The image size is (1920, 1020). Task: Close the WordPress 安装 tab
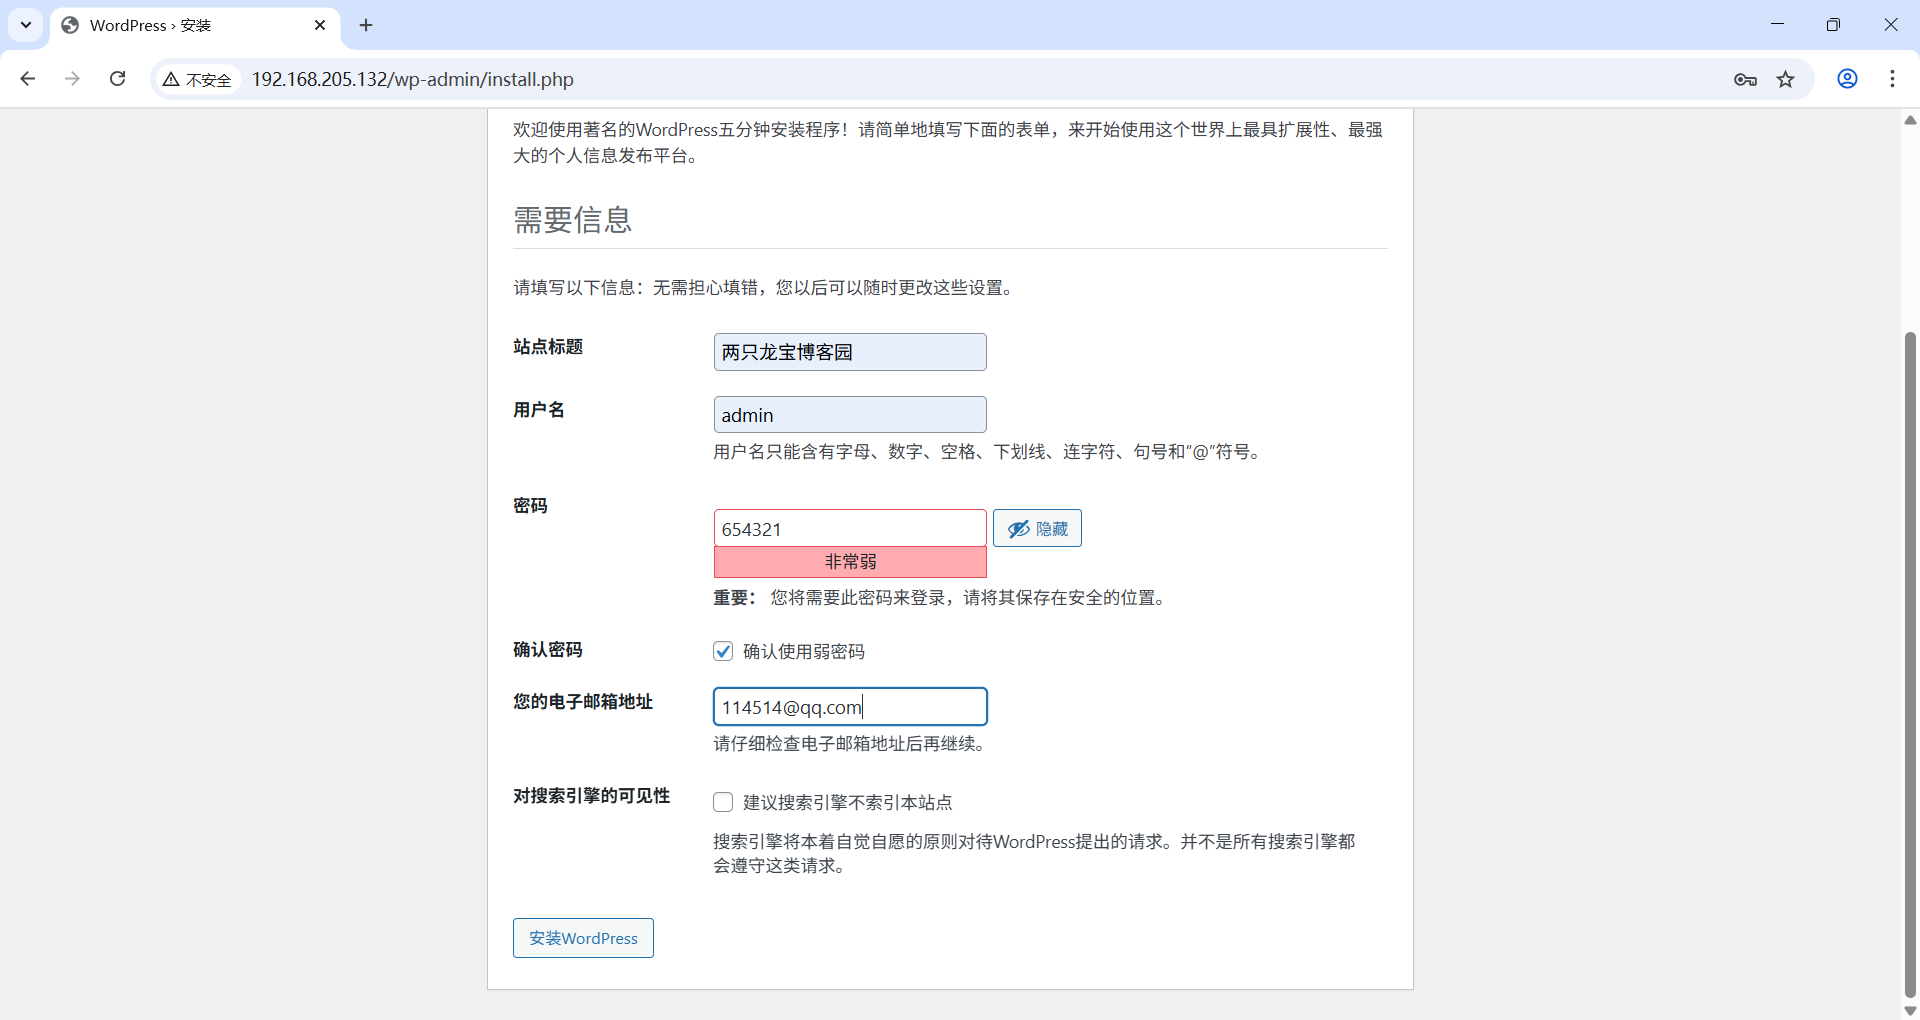click(x=320, y=25)
